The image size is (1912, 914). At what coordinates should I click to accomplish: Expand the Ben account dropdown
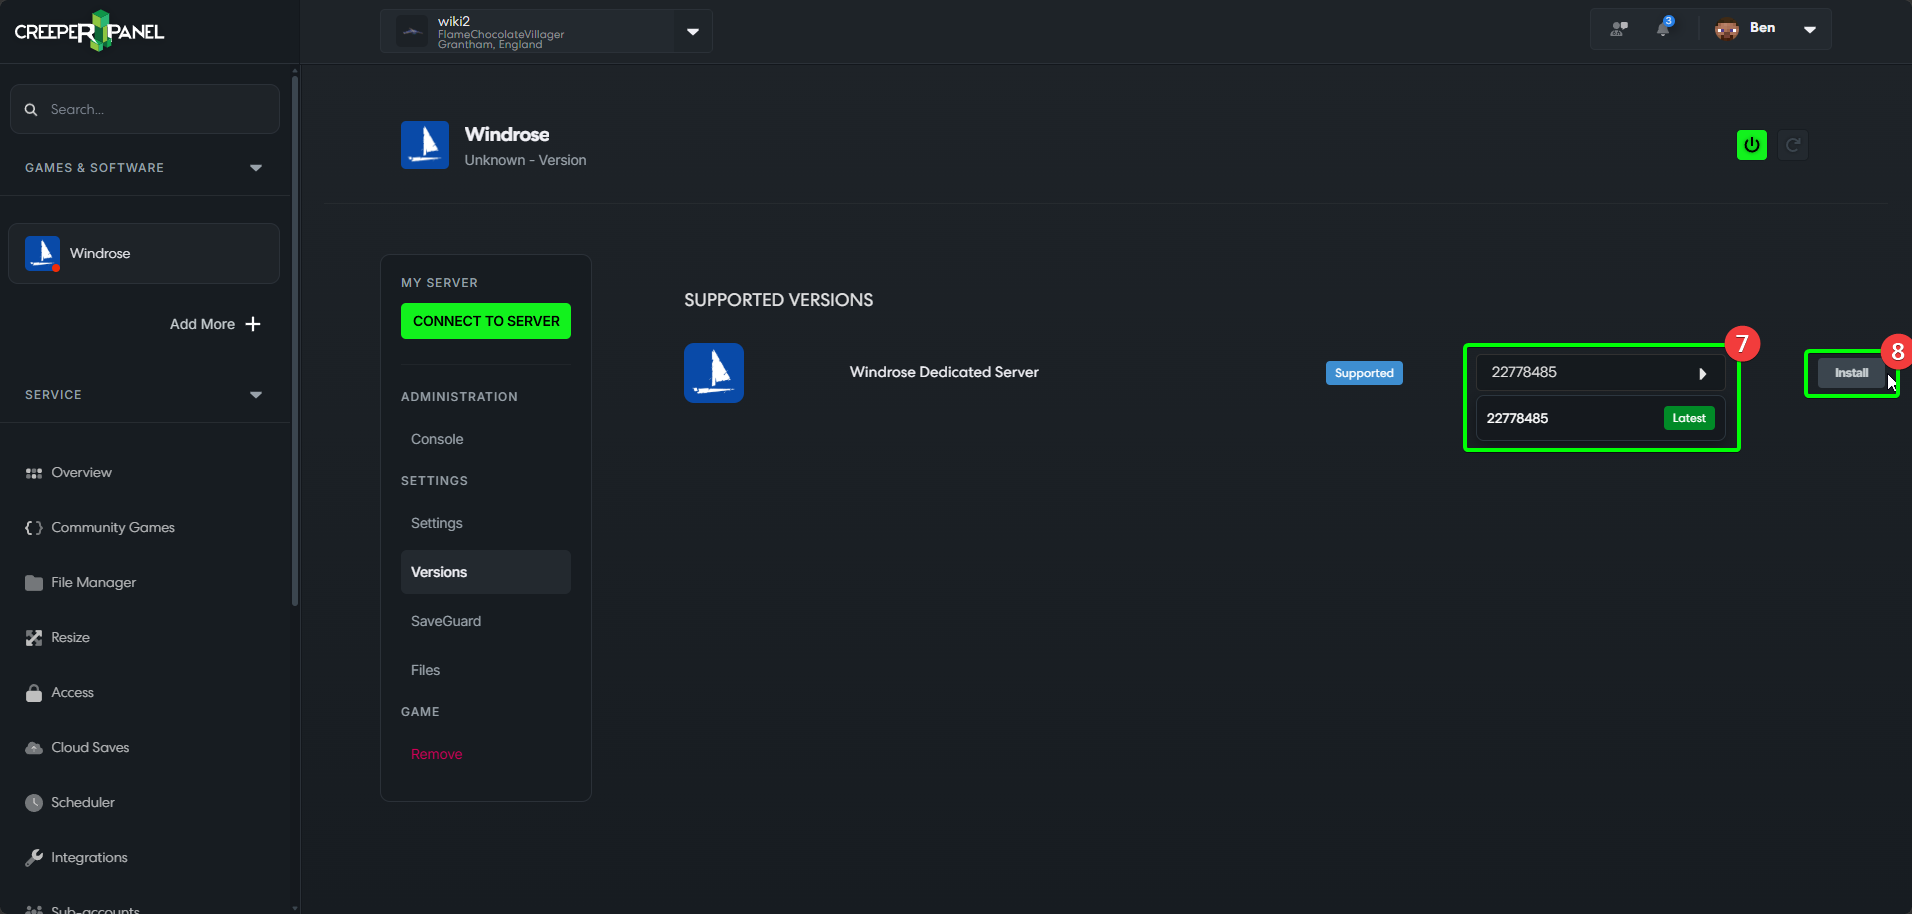(1810, 28)
